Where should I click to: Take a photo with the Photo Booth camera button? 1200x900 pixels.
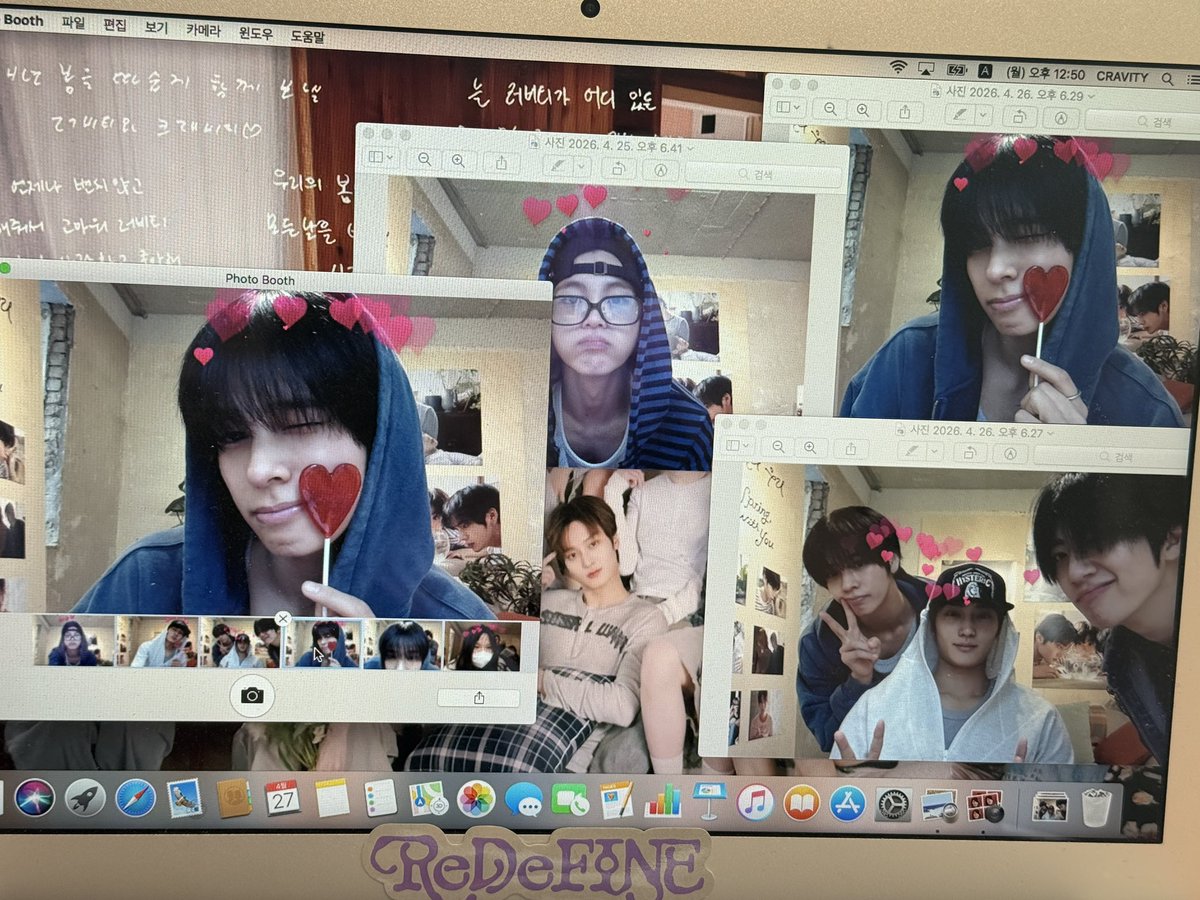pos(252,695)
